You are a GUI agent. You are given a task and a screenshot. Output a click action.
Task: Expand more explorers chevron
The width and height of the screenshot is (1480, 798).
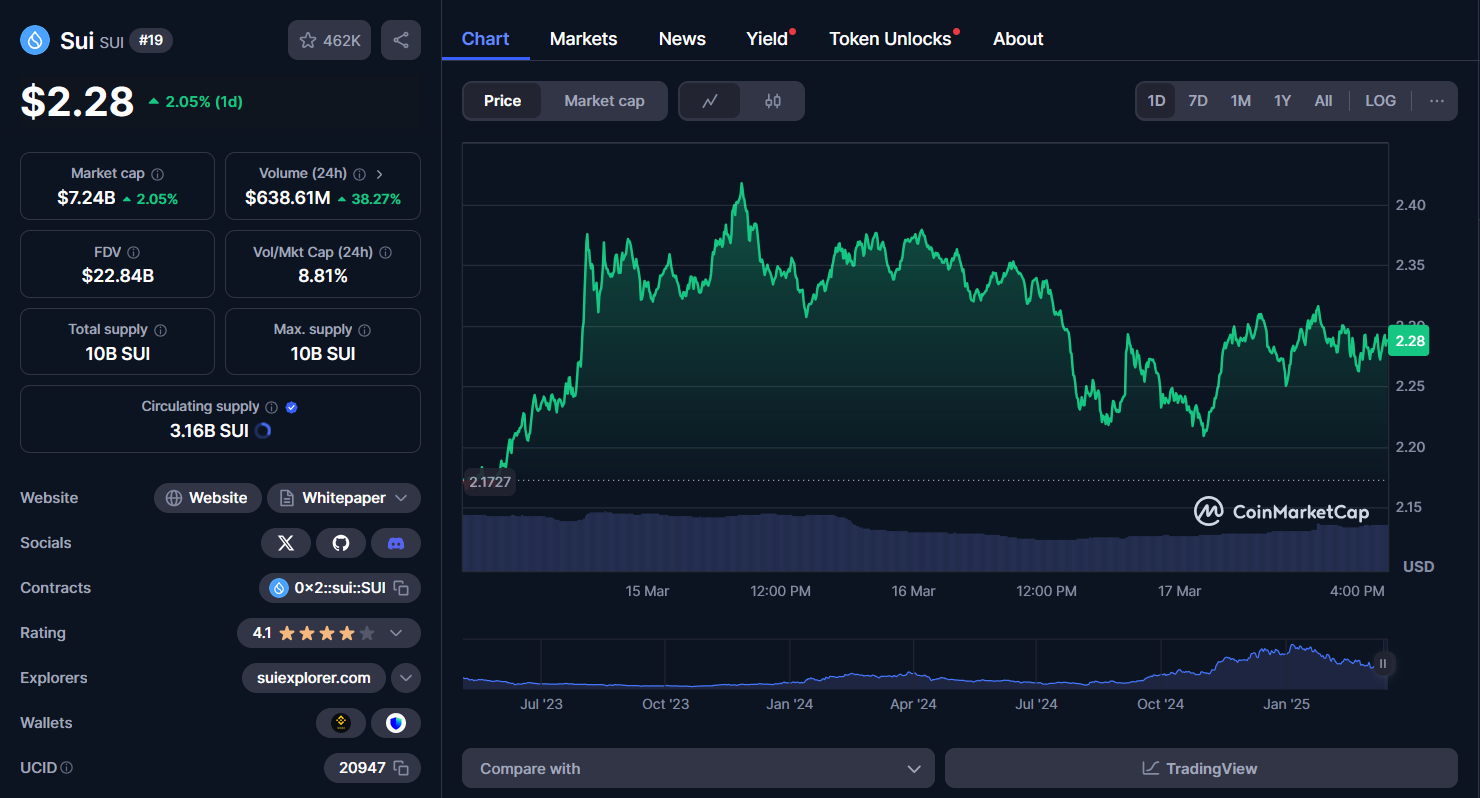(405, 678)
